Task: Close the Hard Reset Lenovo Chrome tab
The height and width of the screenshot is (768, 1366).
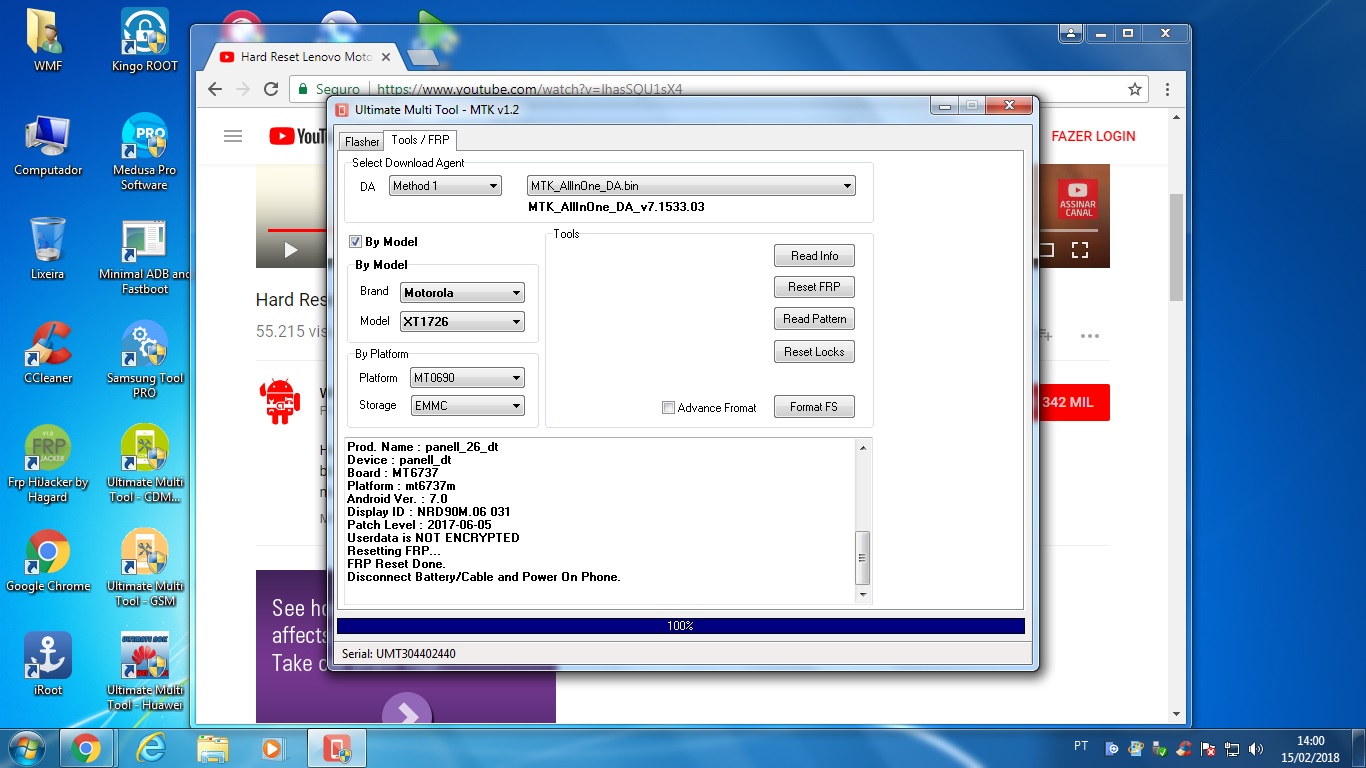Action: pyautogui.click(x=386, y=57)
